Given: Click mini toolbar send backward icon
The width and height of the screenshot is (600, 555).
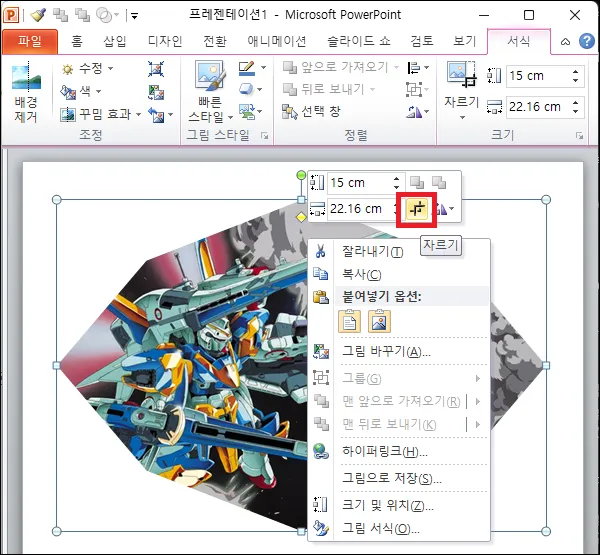Looking at the screenshot, I should [439, 183].
